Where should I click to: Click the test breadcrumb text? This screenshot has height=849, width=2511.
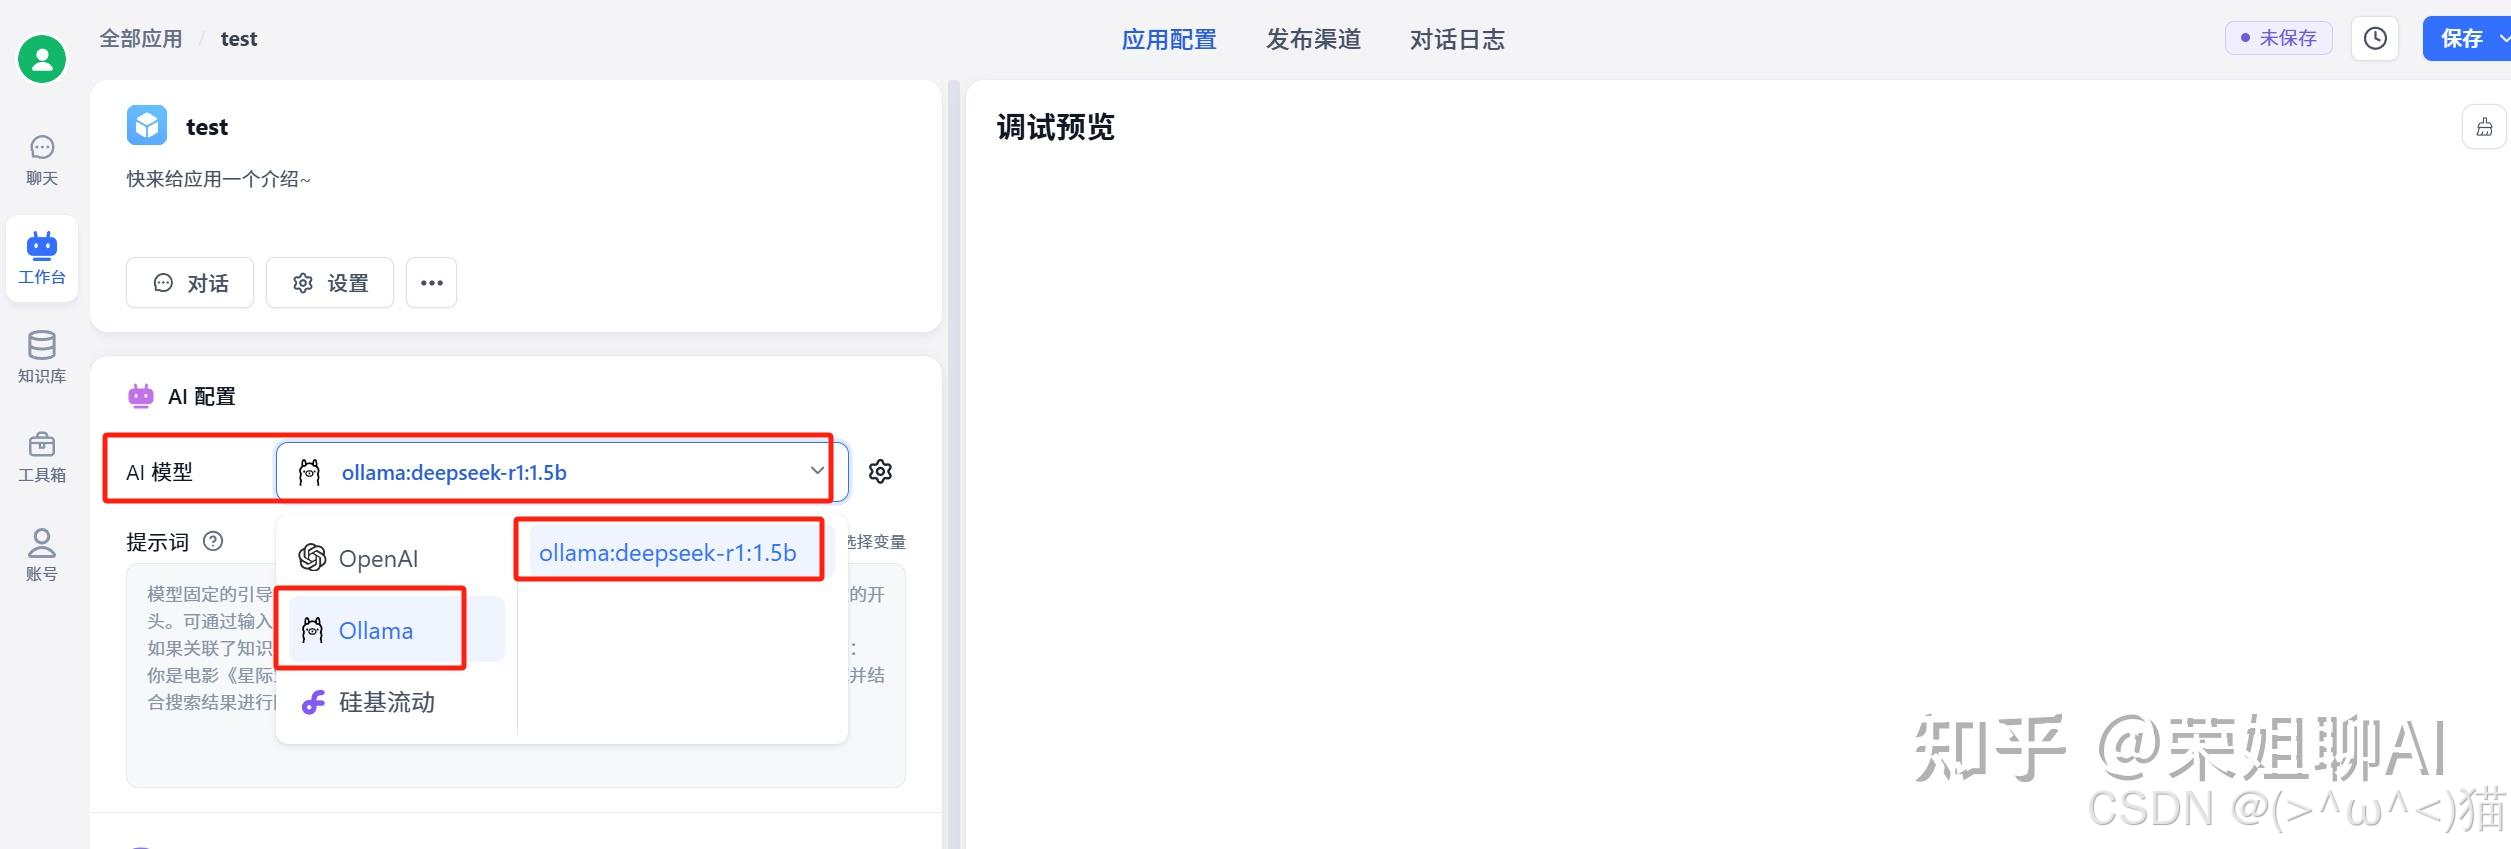point(239,39)
